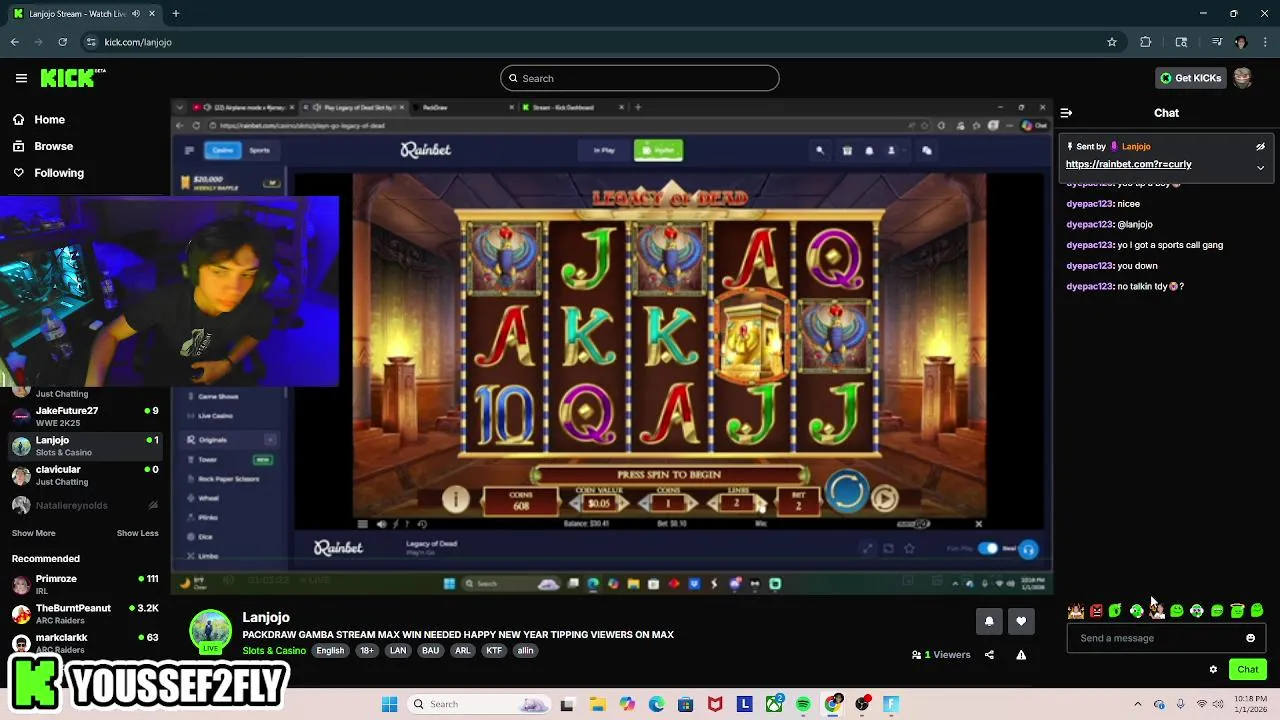
Task: Bookmark this tab star icon
Action: point(1111,42)
